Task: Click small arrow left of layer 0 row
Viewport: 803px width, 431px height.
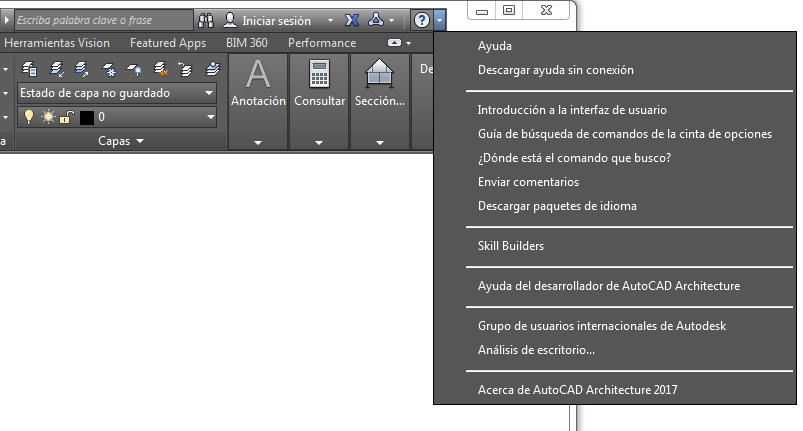Action: 5,117
